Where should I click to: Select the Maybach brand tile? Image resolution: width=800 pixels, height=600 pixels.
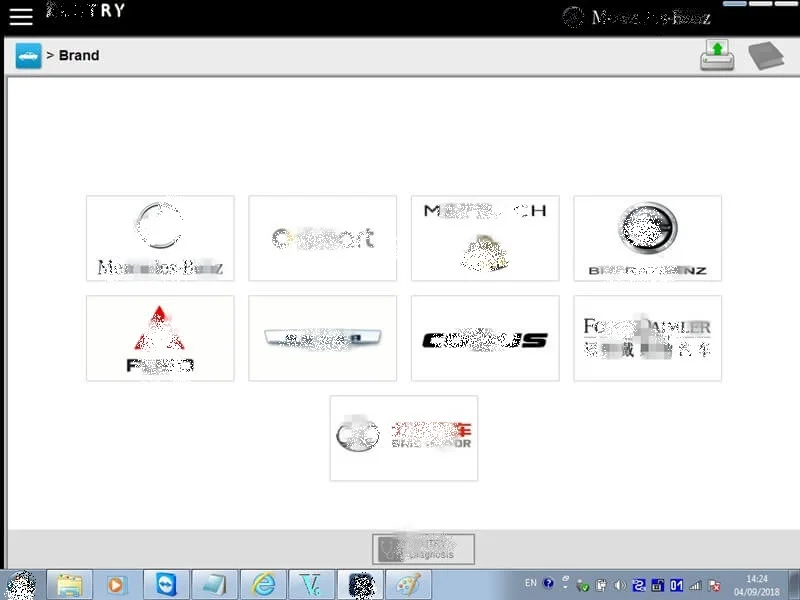point(485,238)
